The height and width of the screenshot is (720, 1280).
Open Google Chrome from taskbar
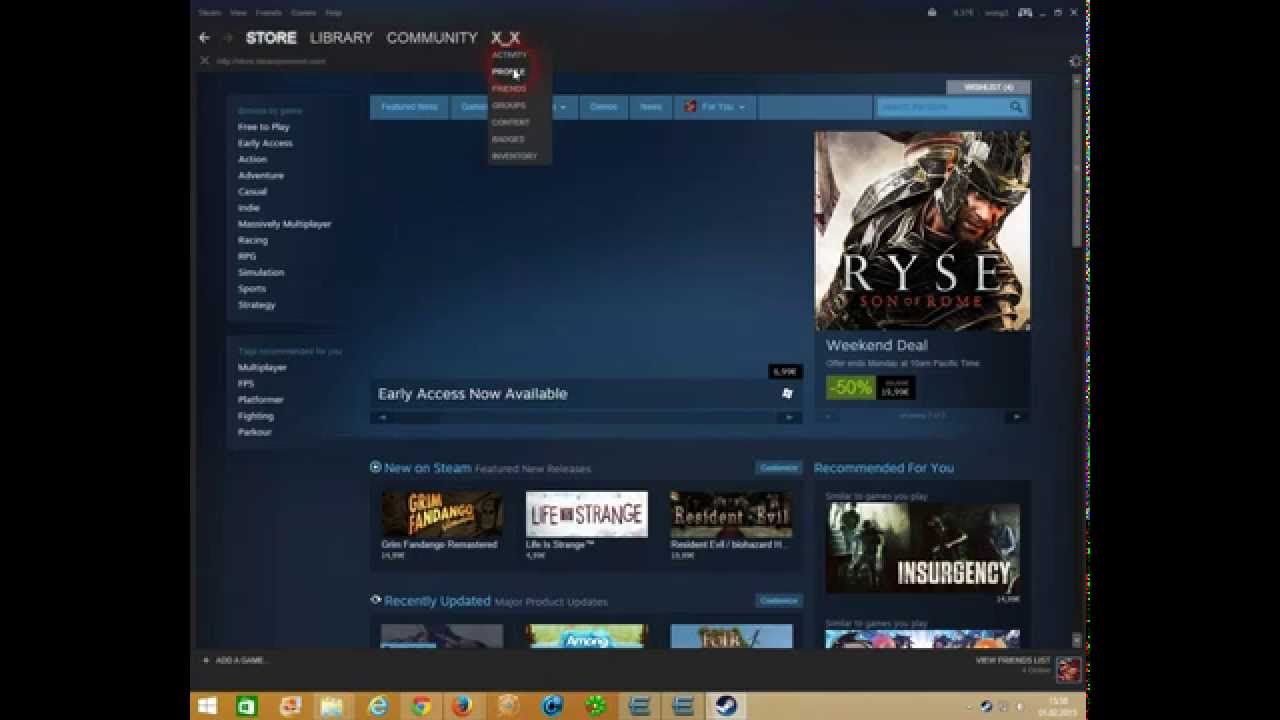(x=421, y=706)
